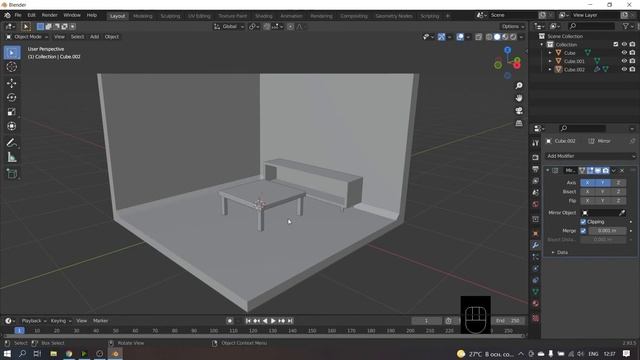Toggle Flip X button
This screenshot has height=360, width=640.
pyautogui.click(x=587, y=200)
